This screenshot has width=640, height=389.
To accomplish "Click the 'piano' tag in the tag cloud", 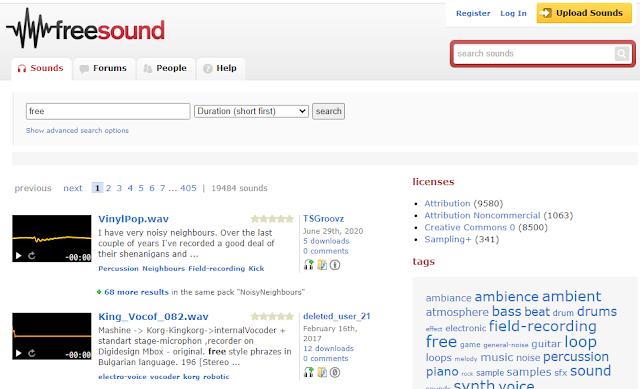I will coord(442,372).
